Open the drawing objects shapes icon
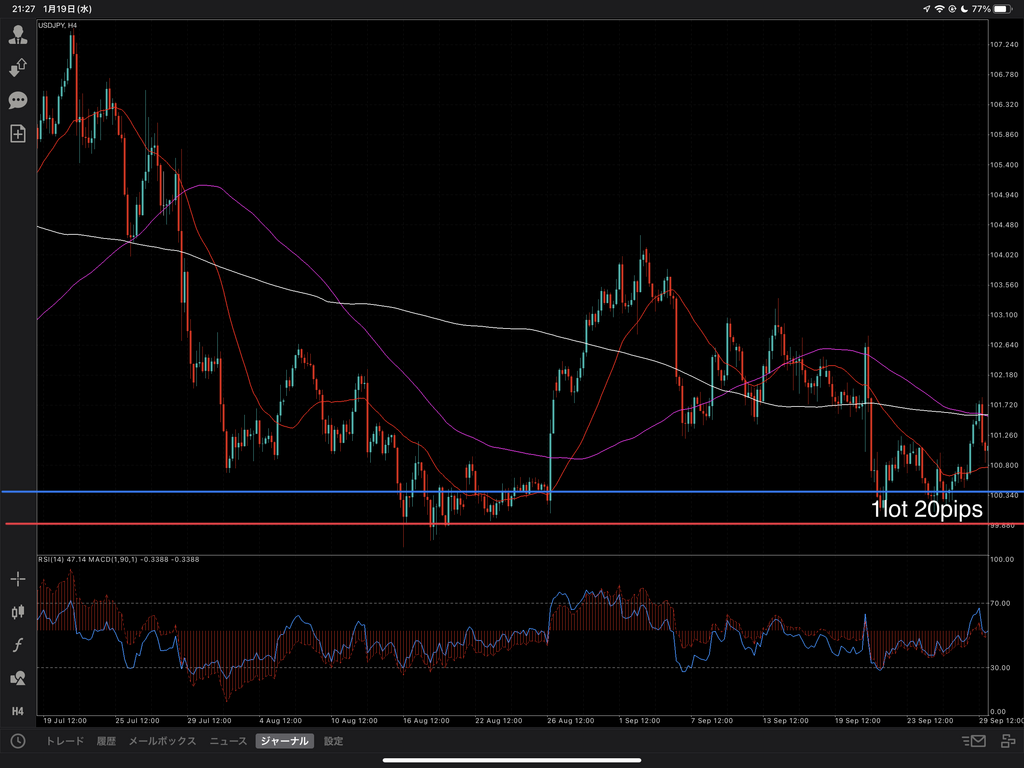 pyautogui.click(x=18, y=678)
